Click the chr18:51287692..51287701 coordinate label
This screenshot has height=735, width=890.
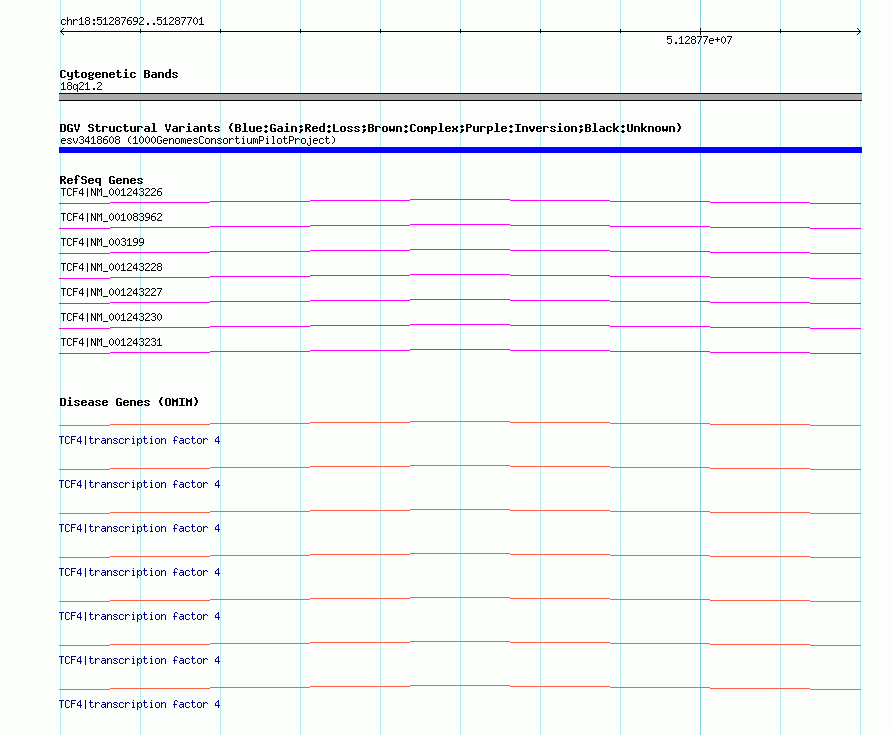tap(132, 21)
